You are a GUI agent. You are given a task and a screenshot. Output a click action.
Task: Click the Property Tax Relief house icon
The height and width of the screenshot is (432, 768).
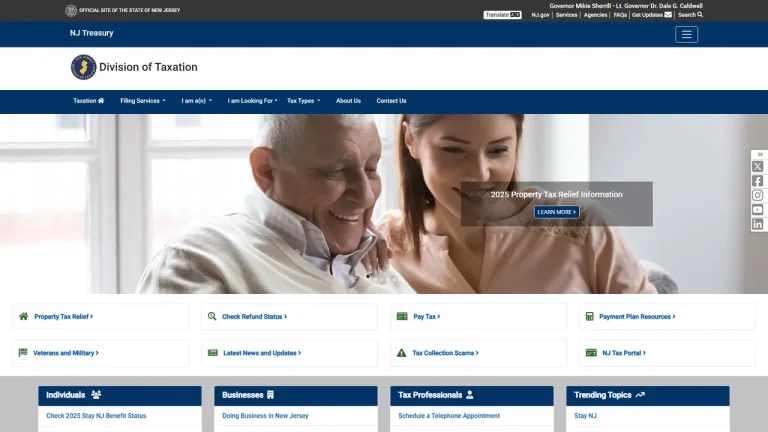[24, 316]
